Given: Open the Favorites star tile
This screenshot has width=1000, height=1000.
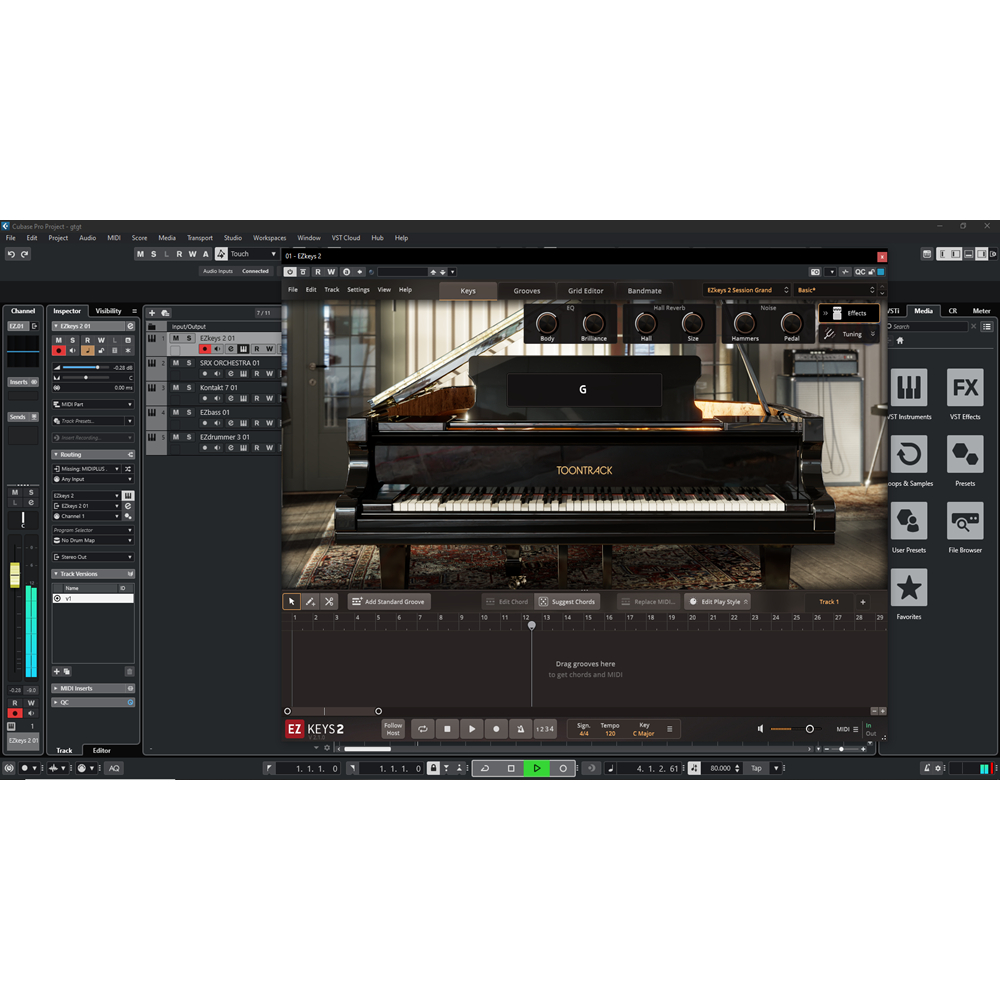Looking at the screenshot, I should click(909, 587).
